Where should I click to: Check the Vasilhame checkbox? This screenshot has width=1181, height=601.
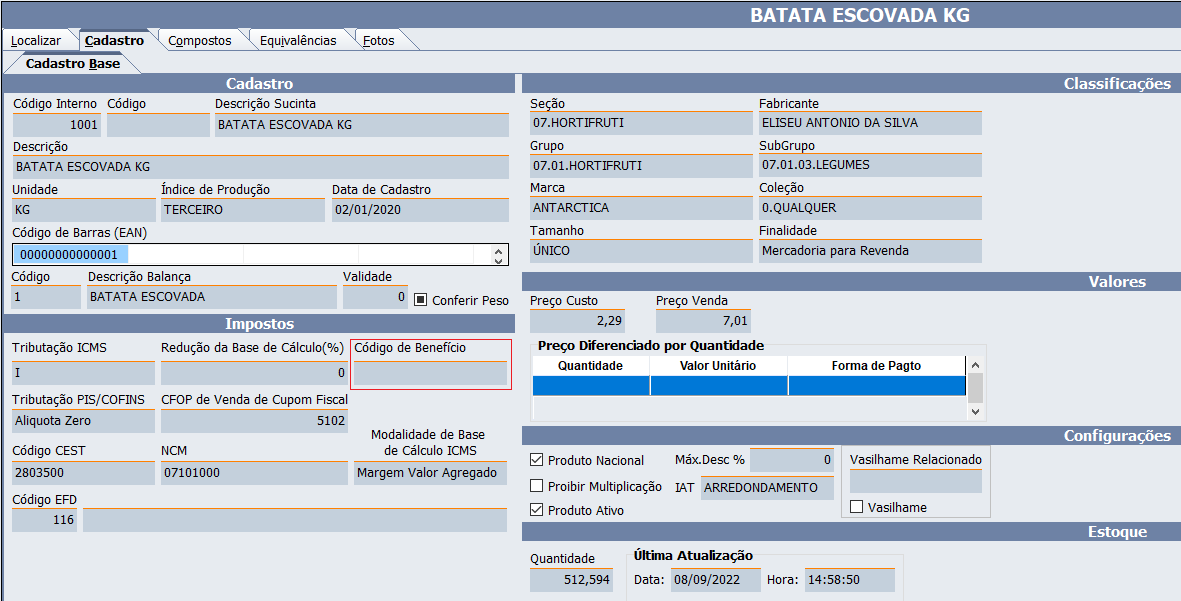pyautogui.click(x=856, y=508)
